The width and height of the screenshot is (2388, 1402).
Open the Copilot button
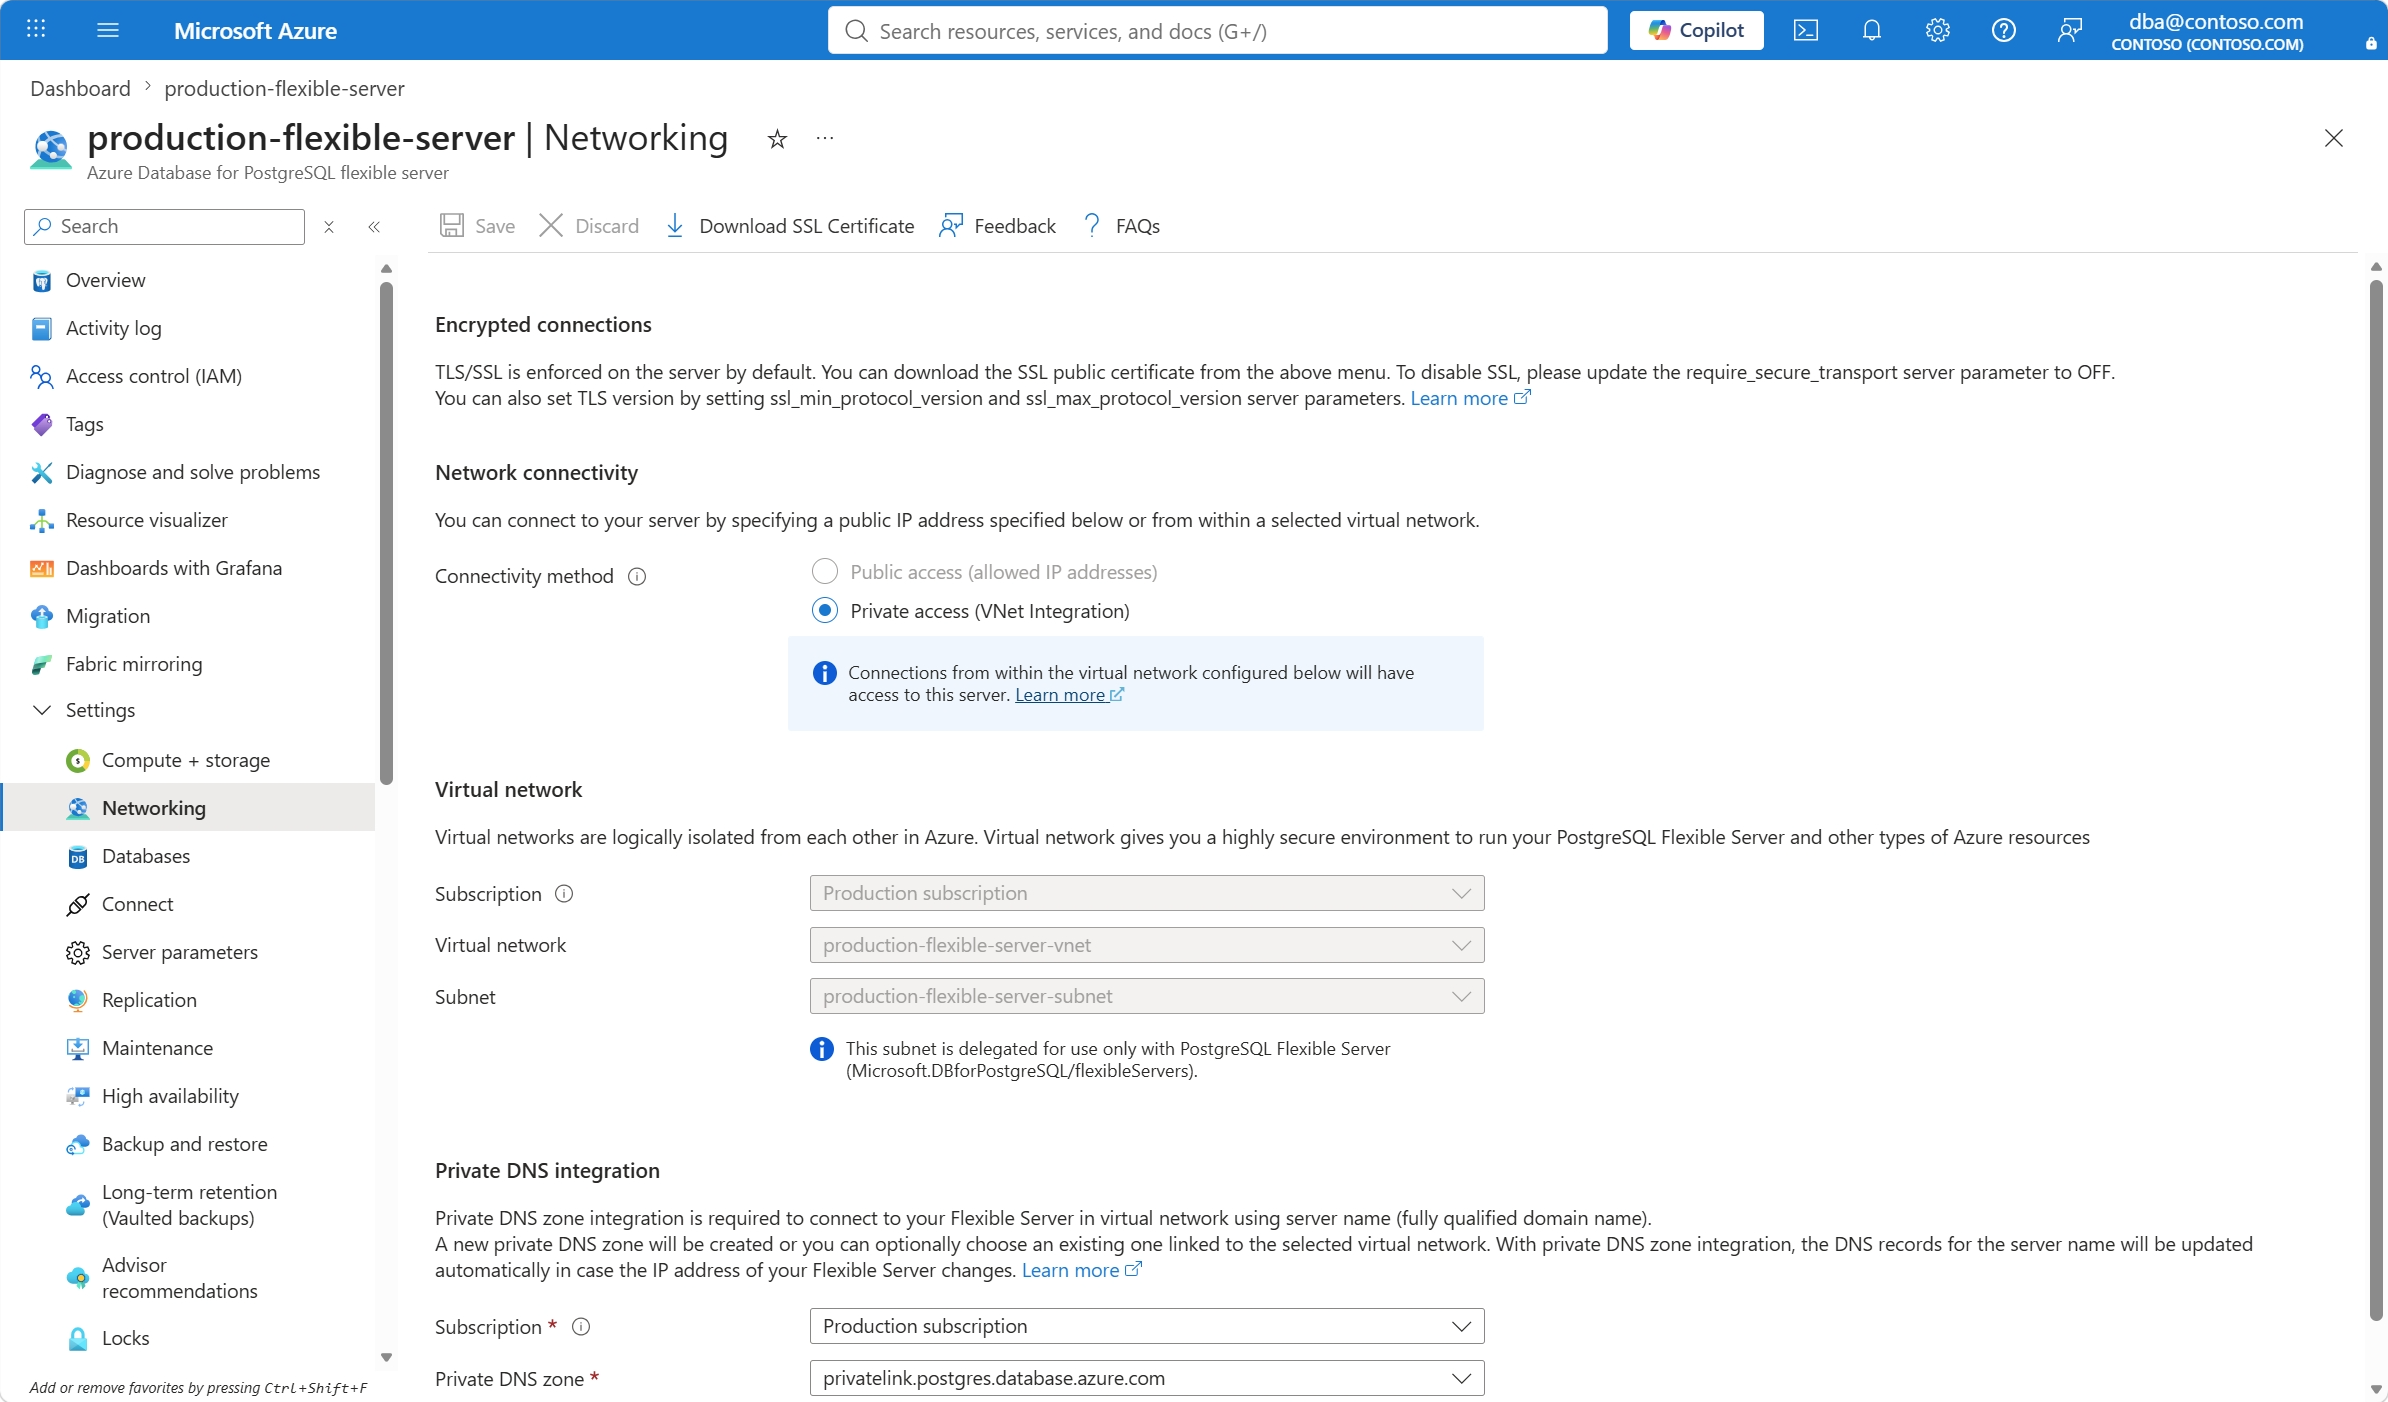[1696, 31]
